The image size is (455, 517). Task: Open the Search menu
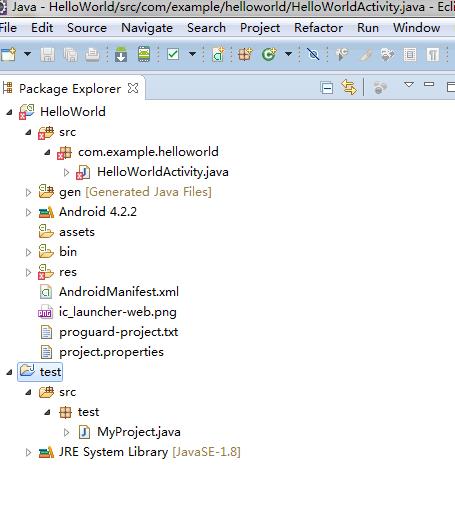tap(206, 28)
